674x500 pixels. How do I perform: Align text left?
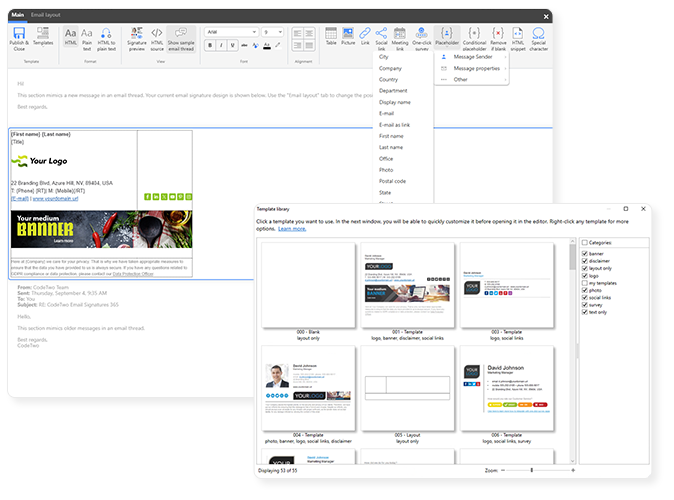(x=297, y=34)
